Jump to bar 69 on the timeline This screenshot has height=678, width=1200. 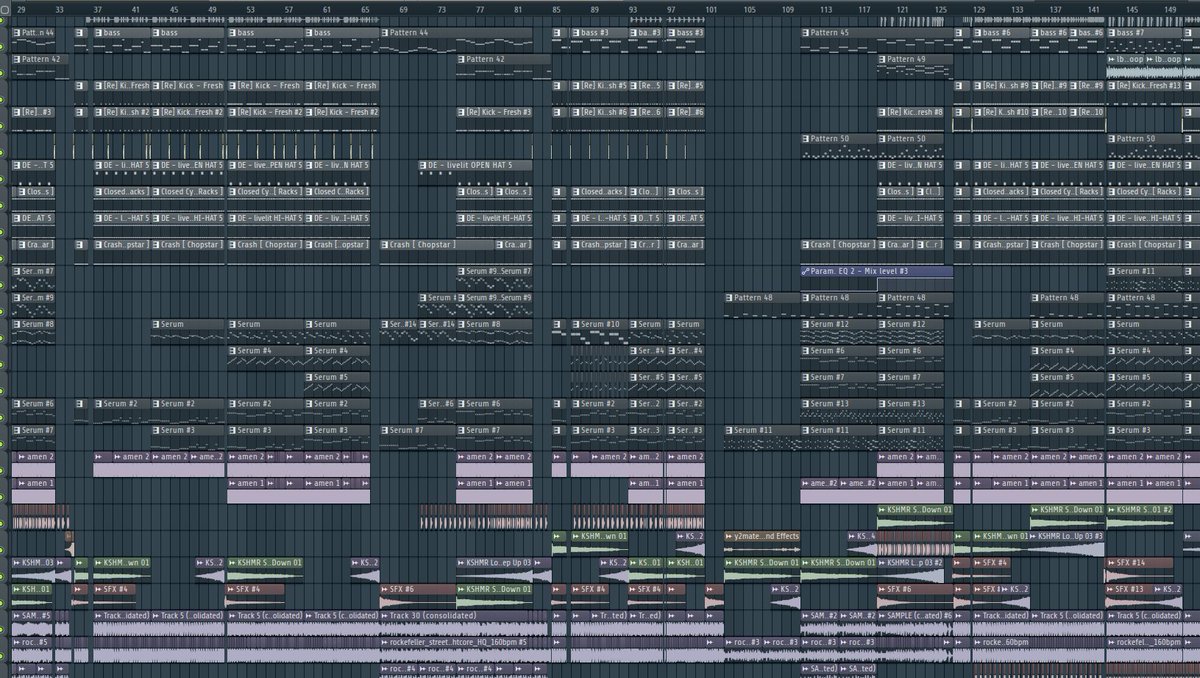403,9
